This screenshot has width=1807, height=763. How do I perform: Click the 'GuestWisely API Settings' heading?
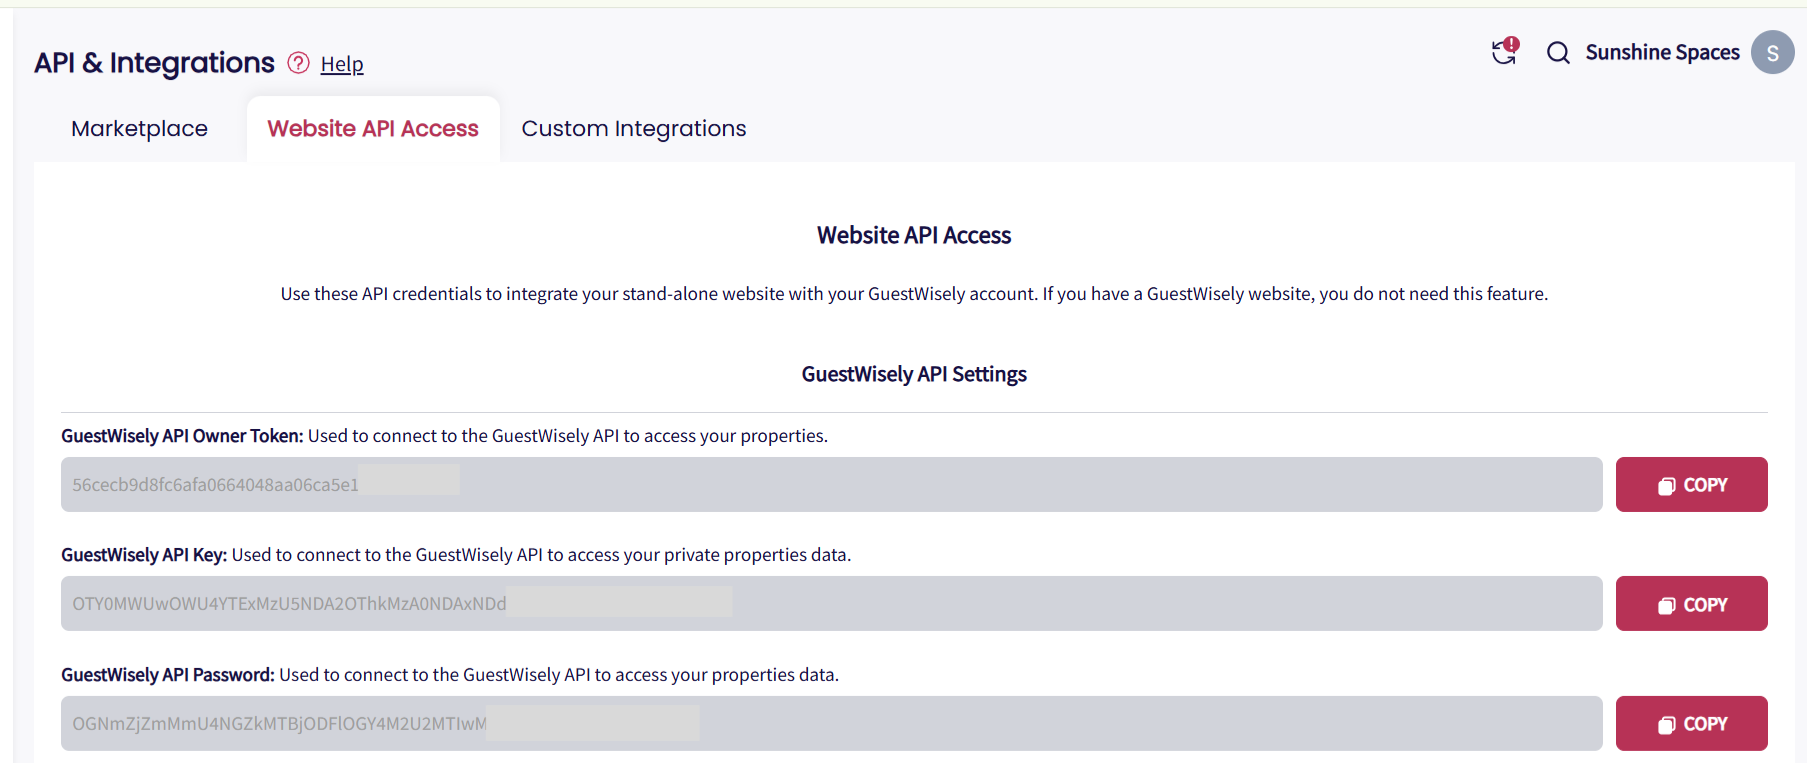914,374
